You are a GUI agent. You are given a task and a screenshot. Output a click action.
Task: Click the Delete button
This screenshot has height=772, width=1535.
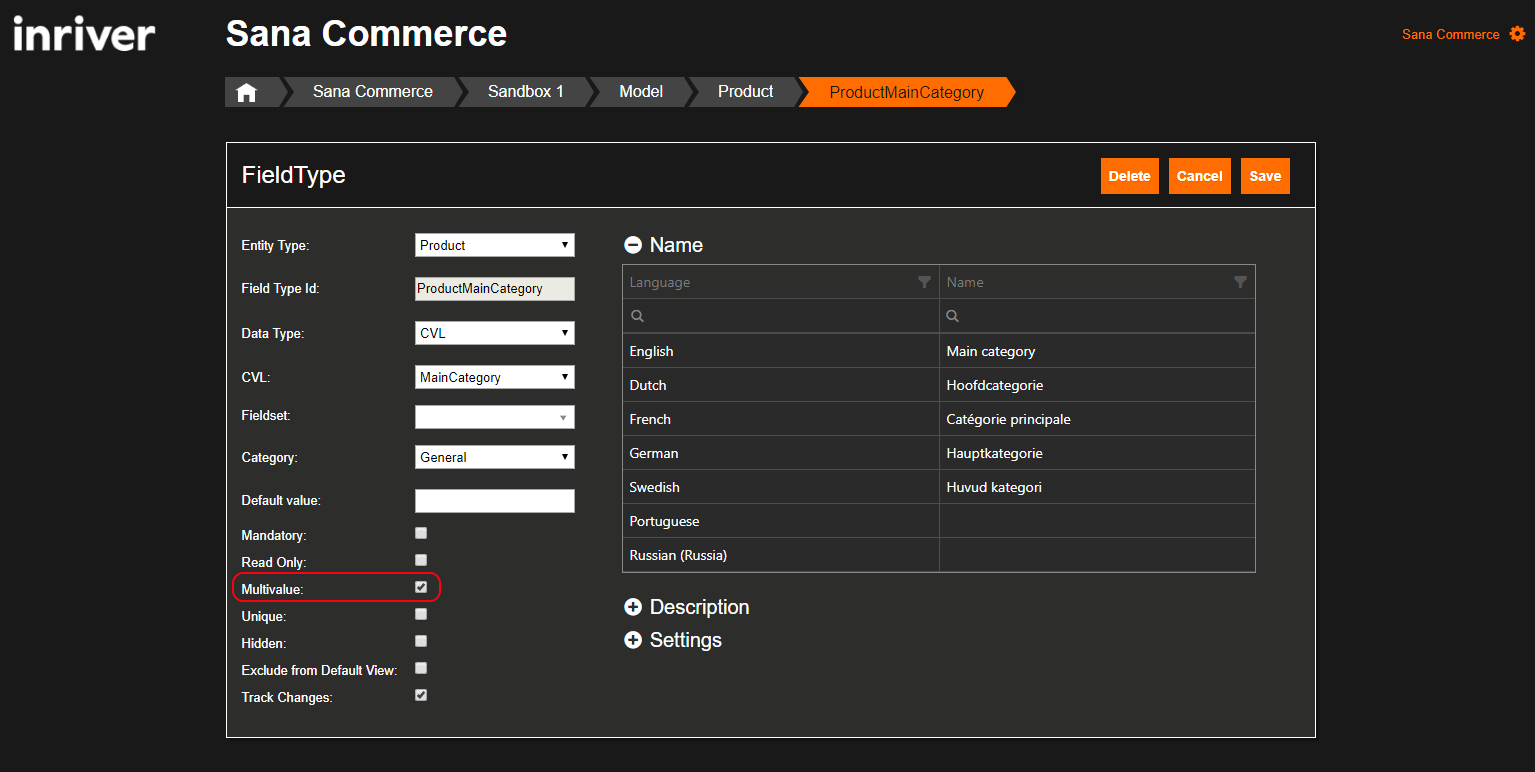[x=1130, y=176]
